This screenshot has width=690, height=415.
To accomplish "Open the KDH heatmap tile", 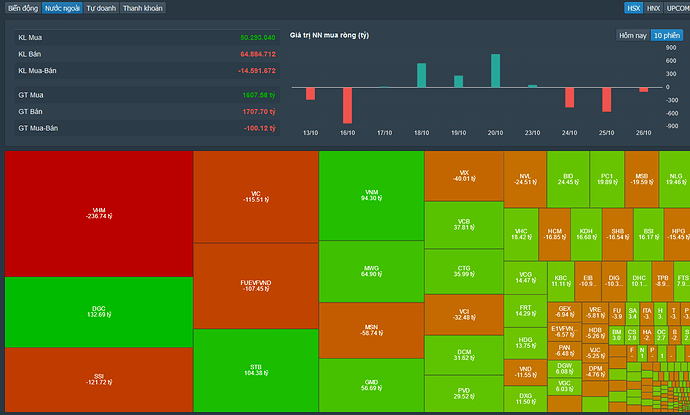I will 586,235.
